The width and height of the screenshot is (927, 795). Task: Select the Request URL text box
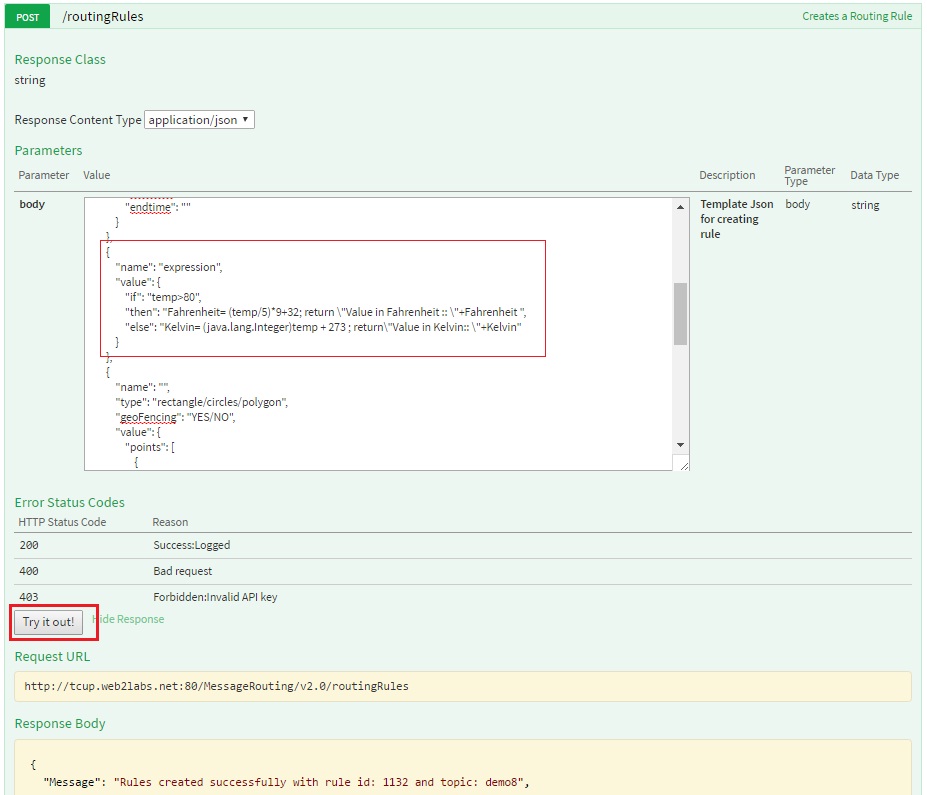pyautogui.click(x=463, y=686)
